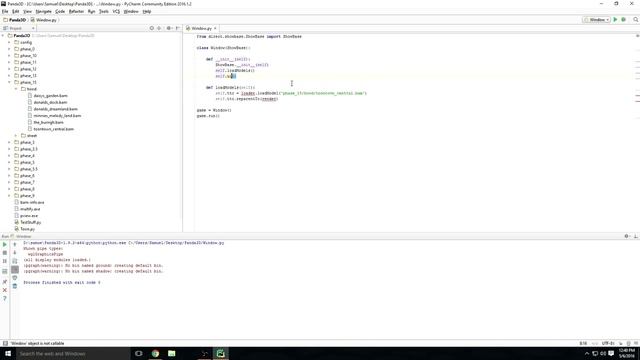Screen dimensions: 640x360
Task: Toggle scroll-to-end button in Run console toolbar
Action: [x=15, y=269]
